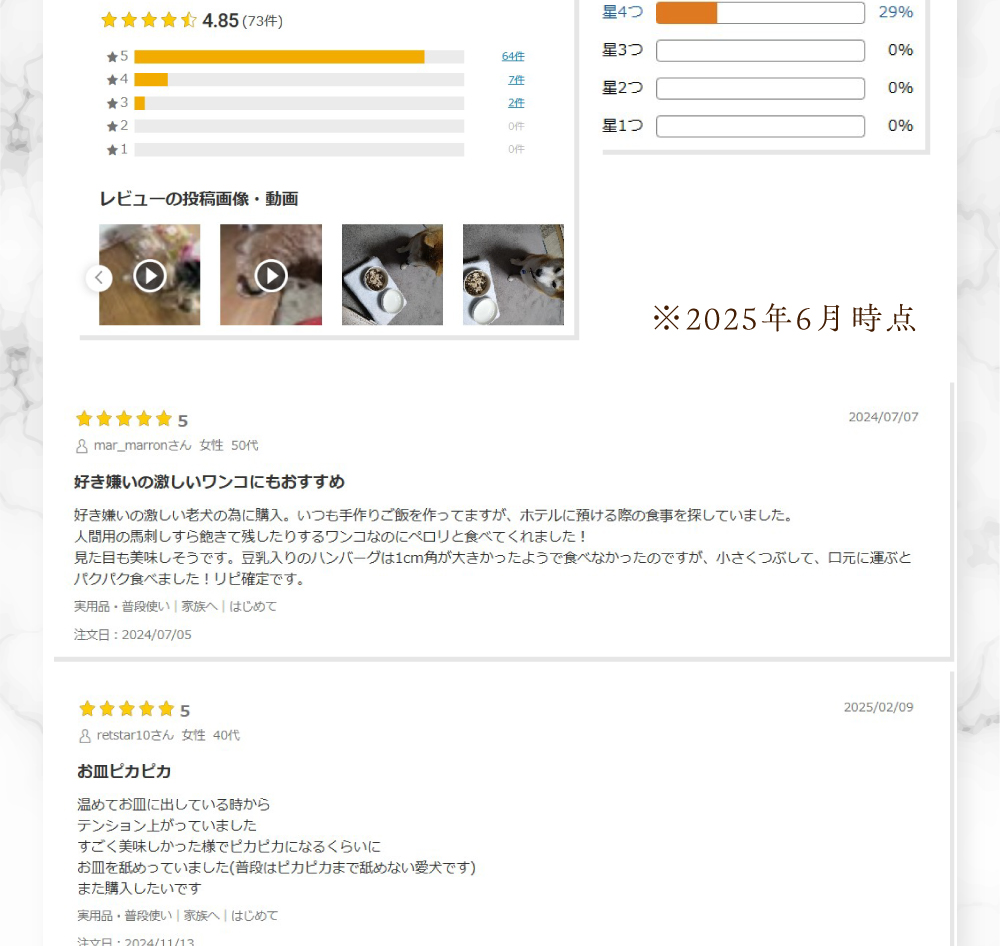Play the second review video thumbnail
Screen dimensions: 1000x946
coord(271,275)
